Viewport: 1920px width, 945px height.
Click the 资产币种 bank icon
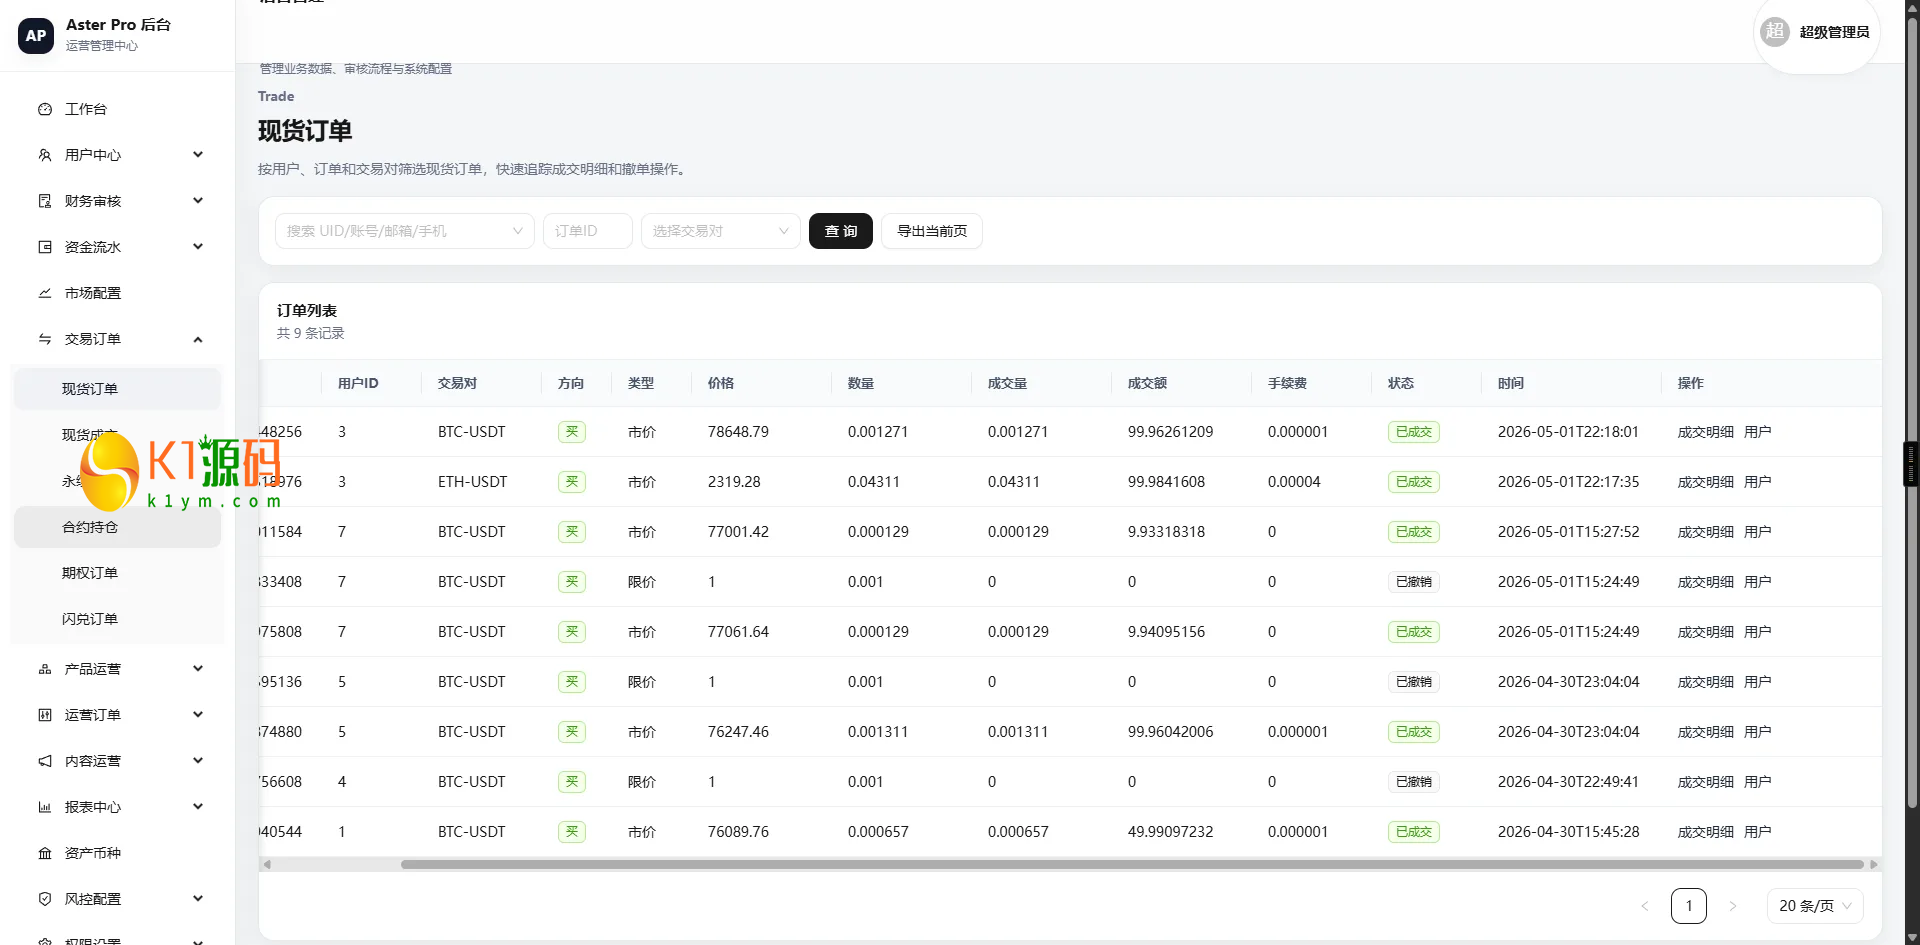[x=45, y=853]
